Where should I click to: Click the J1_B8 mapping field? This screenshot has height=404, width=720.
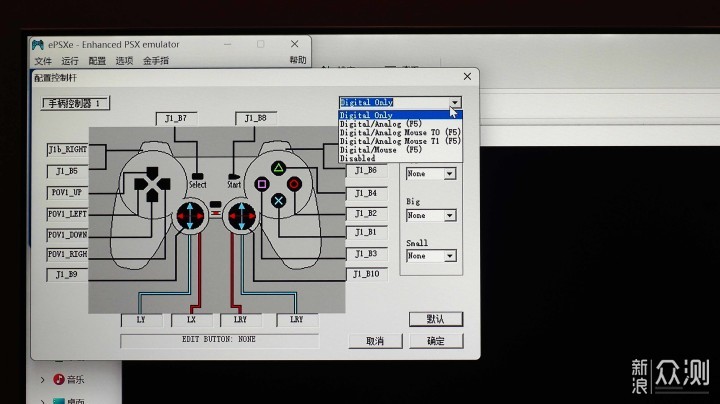tap(256, 118)
